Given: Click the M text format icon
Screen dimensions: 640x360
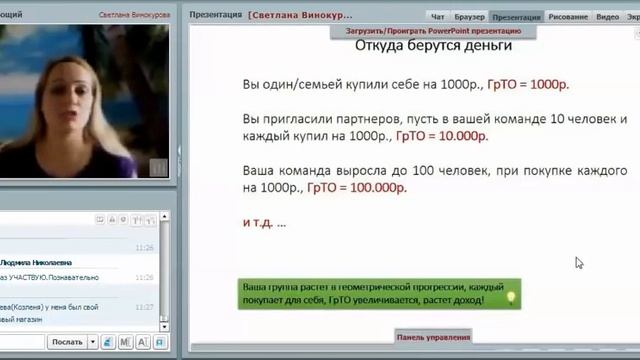Looking at the screenshot, I should click(x=125, y=342).
